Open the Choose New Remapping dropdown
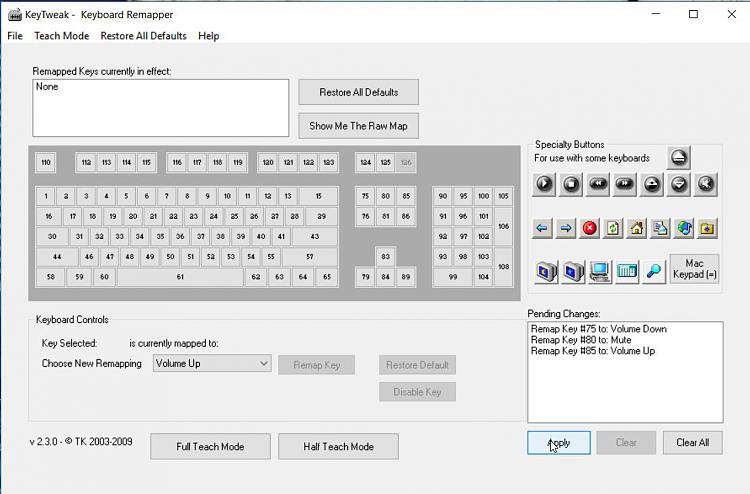750x494 pixels. (212, 363)
